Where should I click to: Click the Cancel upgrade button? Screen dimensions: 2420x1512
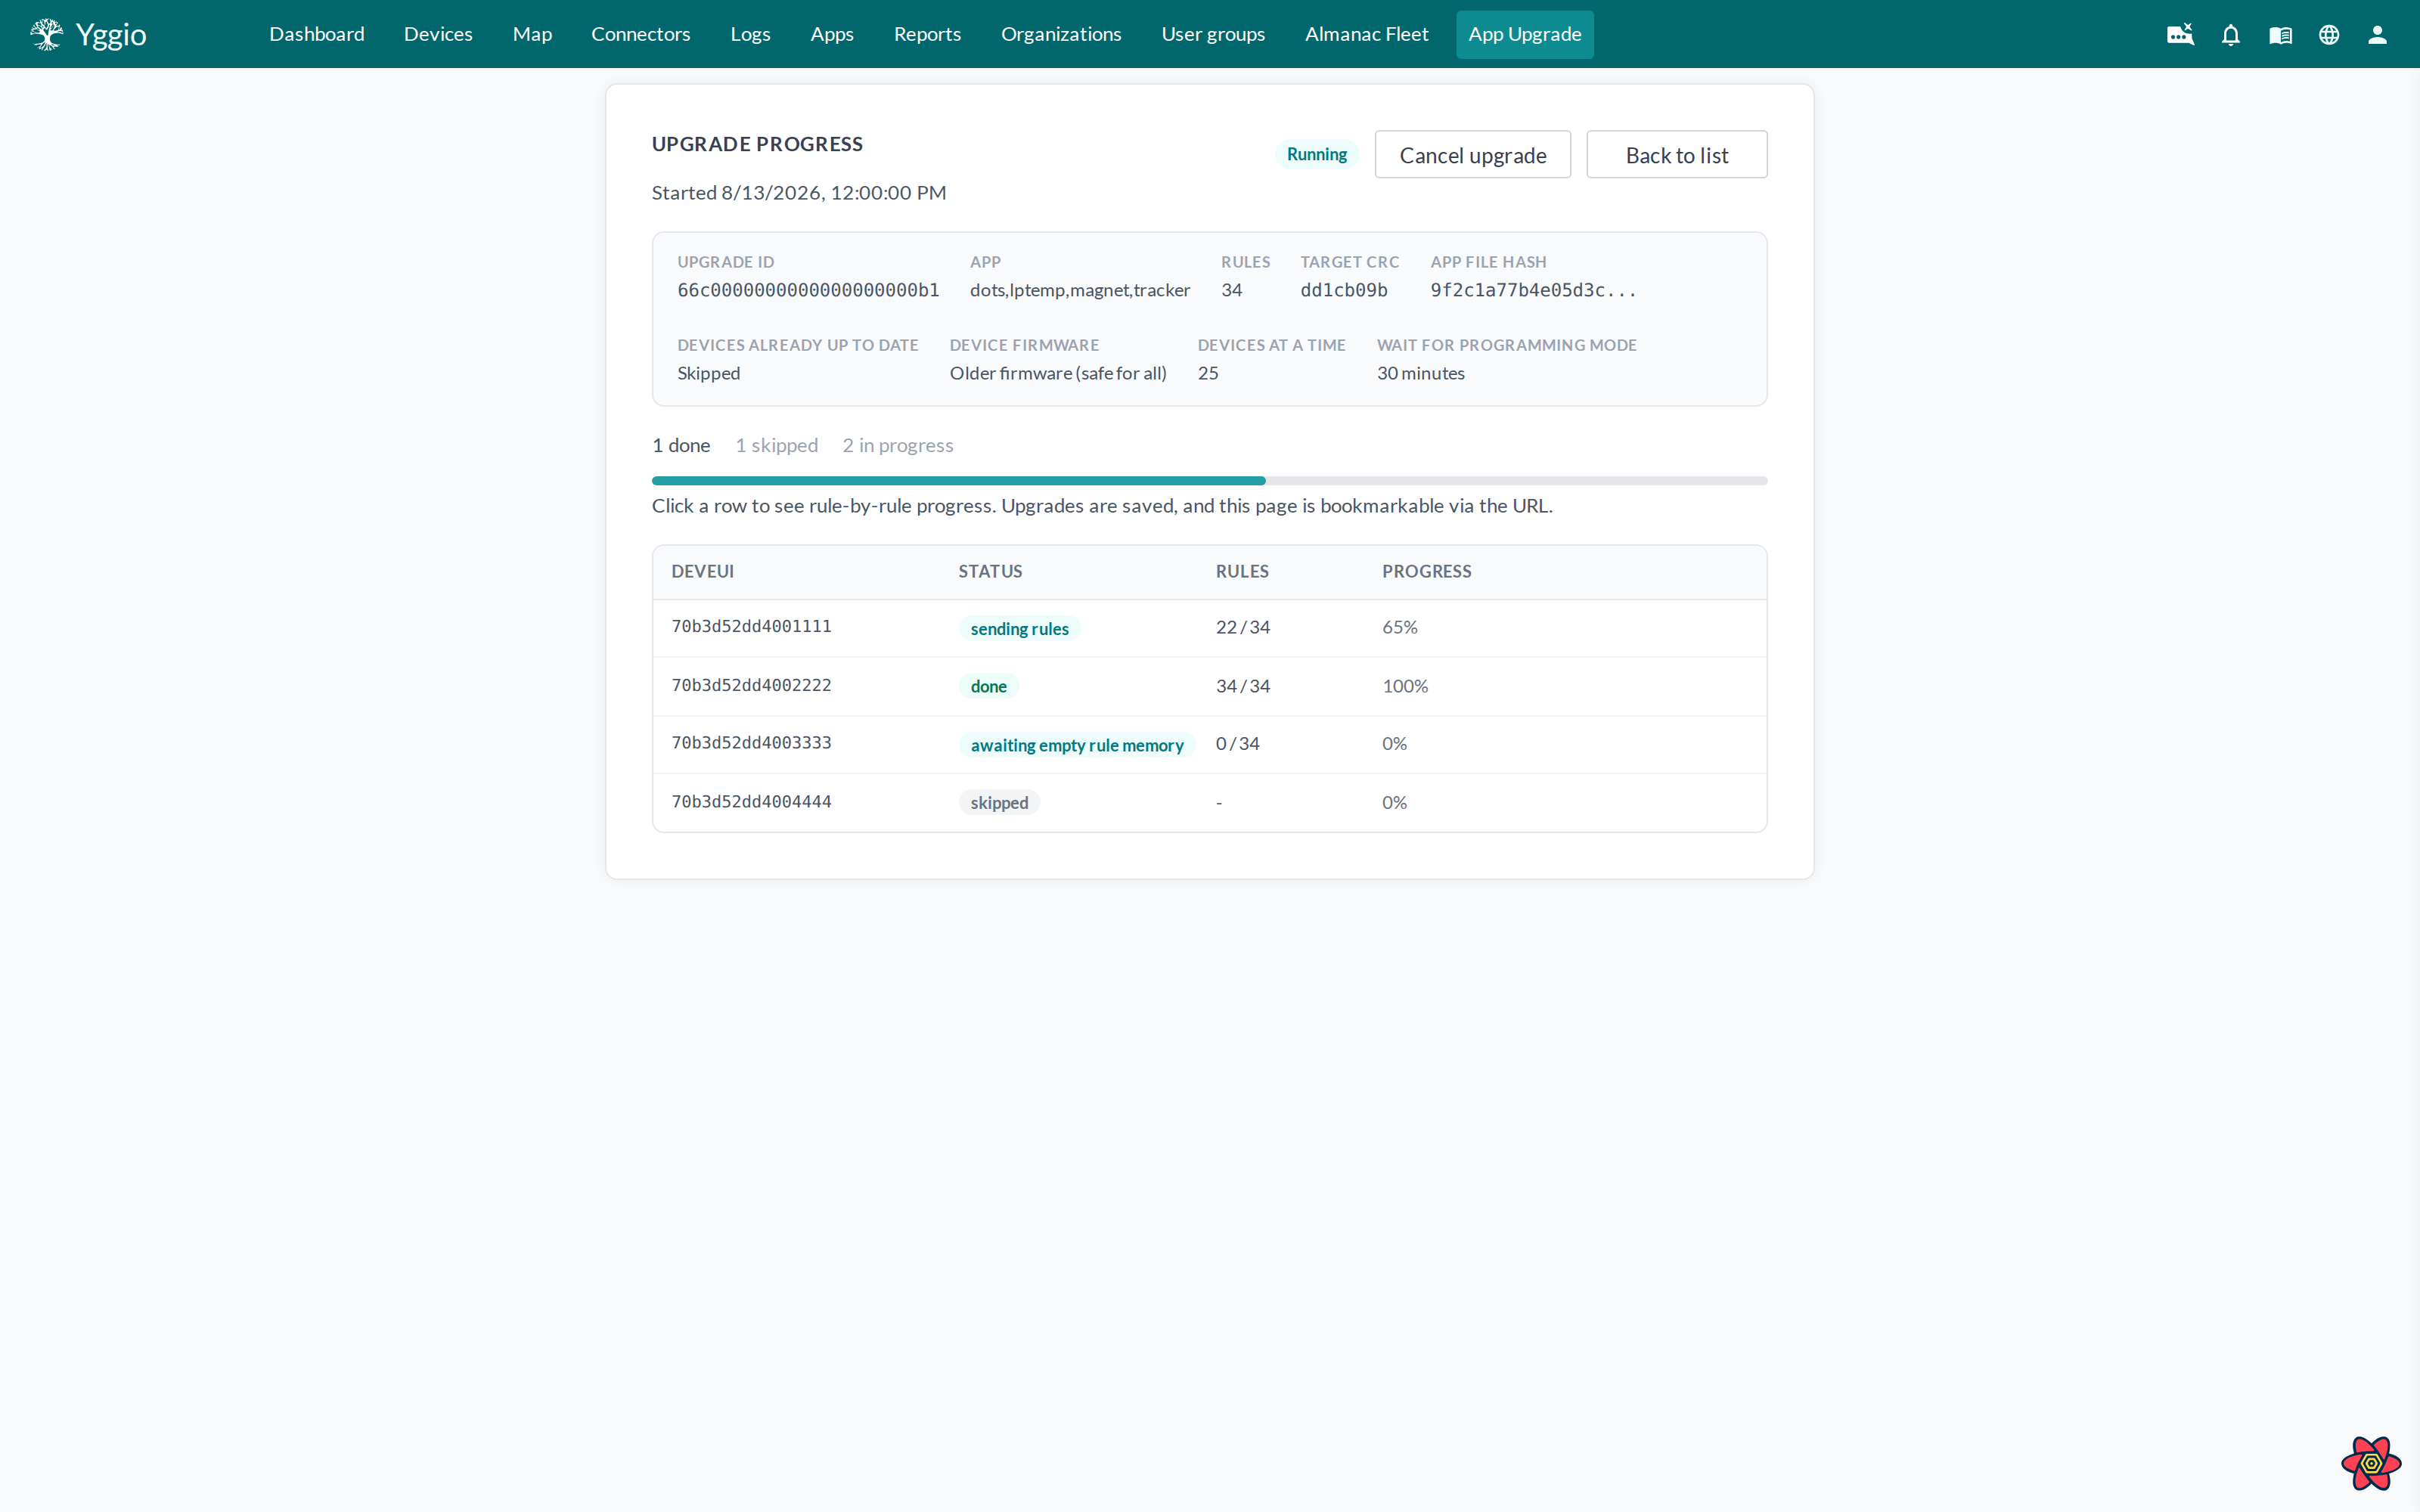(x=1472, y=155)
